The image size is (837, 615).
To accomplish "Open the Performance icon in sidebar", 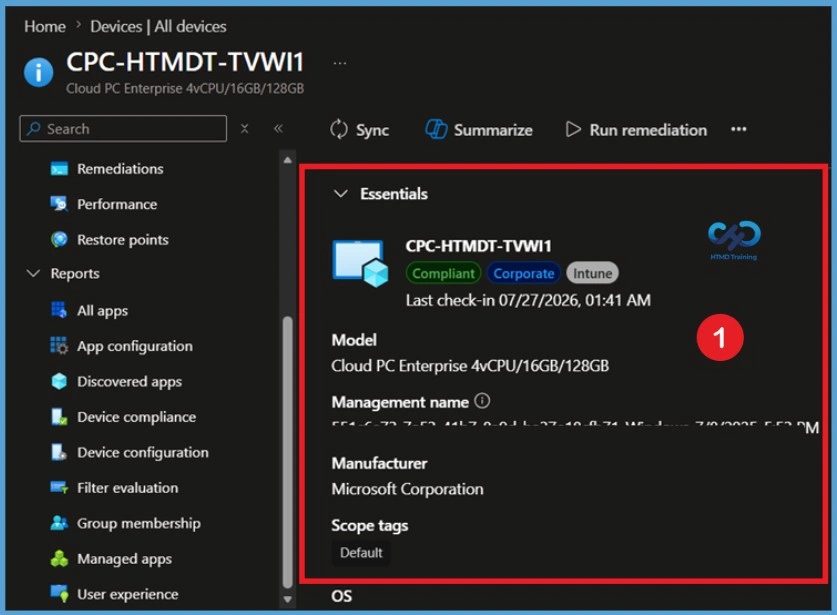I will tap(59, 204).
